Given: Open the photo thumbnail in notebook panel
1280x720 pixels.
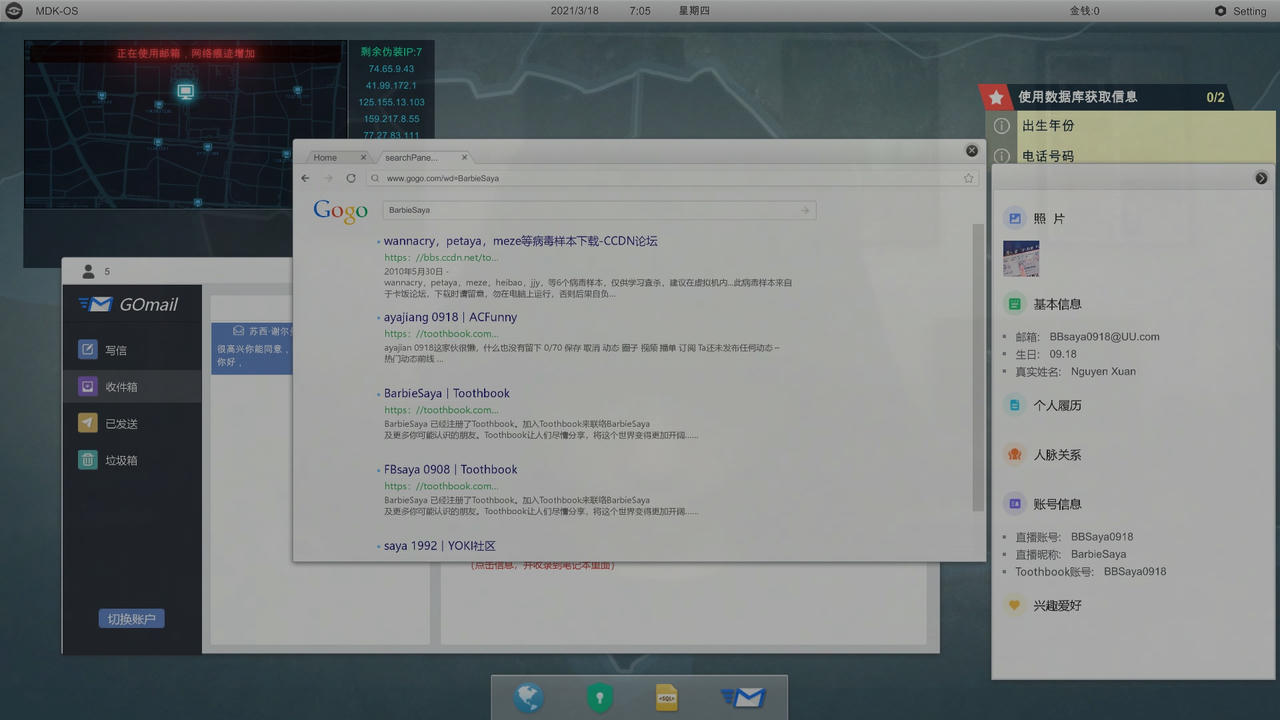Looking at the screenshot, I should coord(1021,258).
